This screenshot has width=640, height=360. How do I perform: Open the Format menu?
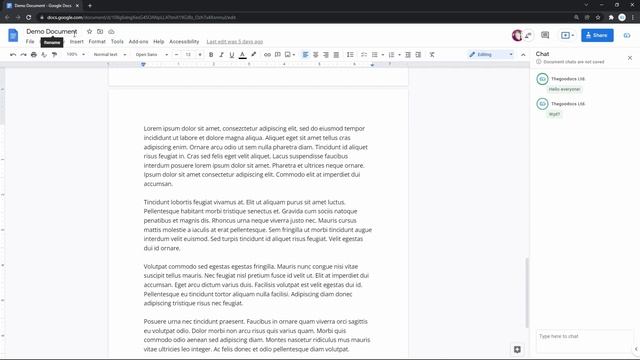click(97, 42)
